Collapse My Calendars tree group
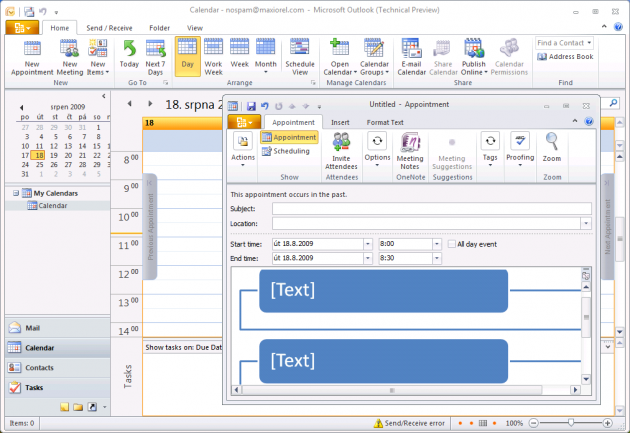This screenshot has height=433, width=630. click(x=16, y=193)
